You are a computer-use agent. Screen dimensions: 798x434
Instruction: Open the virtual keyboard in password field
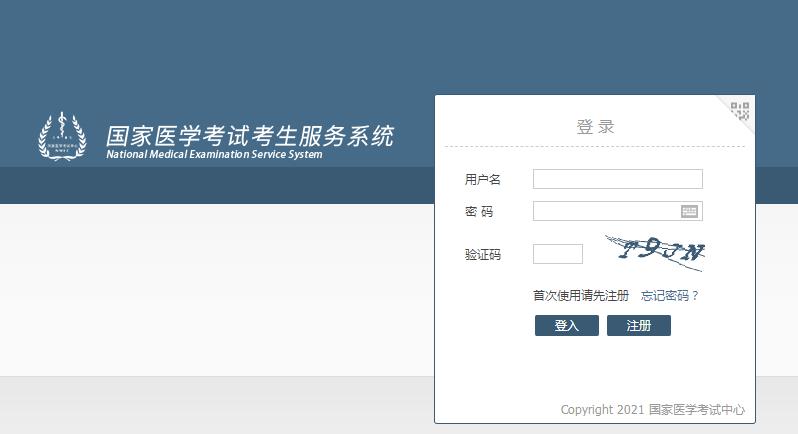click(x=689, y=211)
